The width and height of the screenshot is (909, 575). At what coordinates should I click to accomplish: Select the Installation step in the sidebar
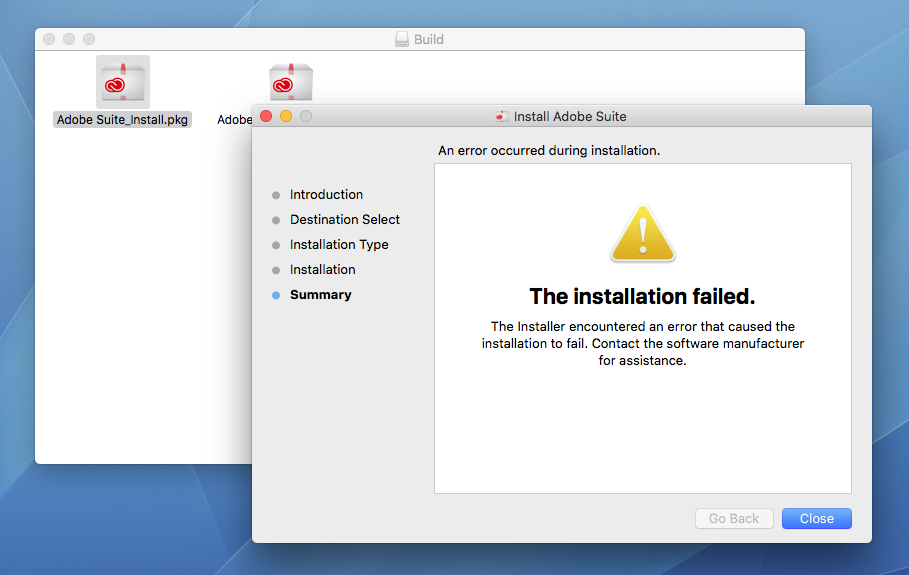click(322, 270)
